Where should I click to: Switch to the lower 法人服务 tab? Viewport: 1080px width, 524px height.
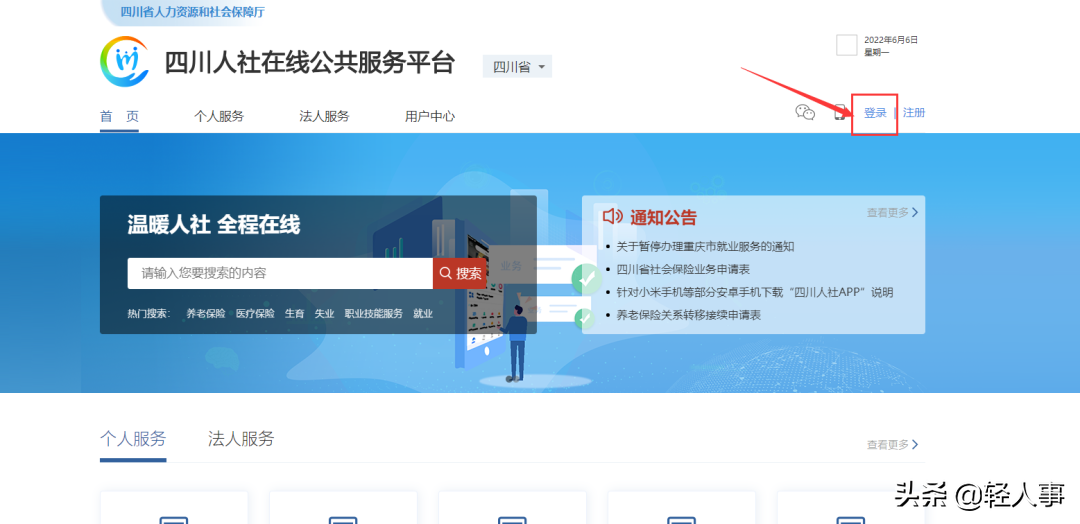(241, 439)
